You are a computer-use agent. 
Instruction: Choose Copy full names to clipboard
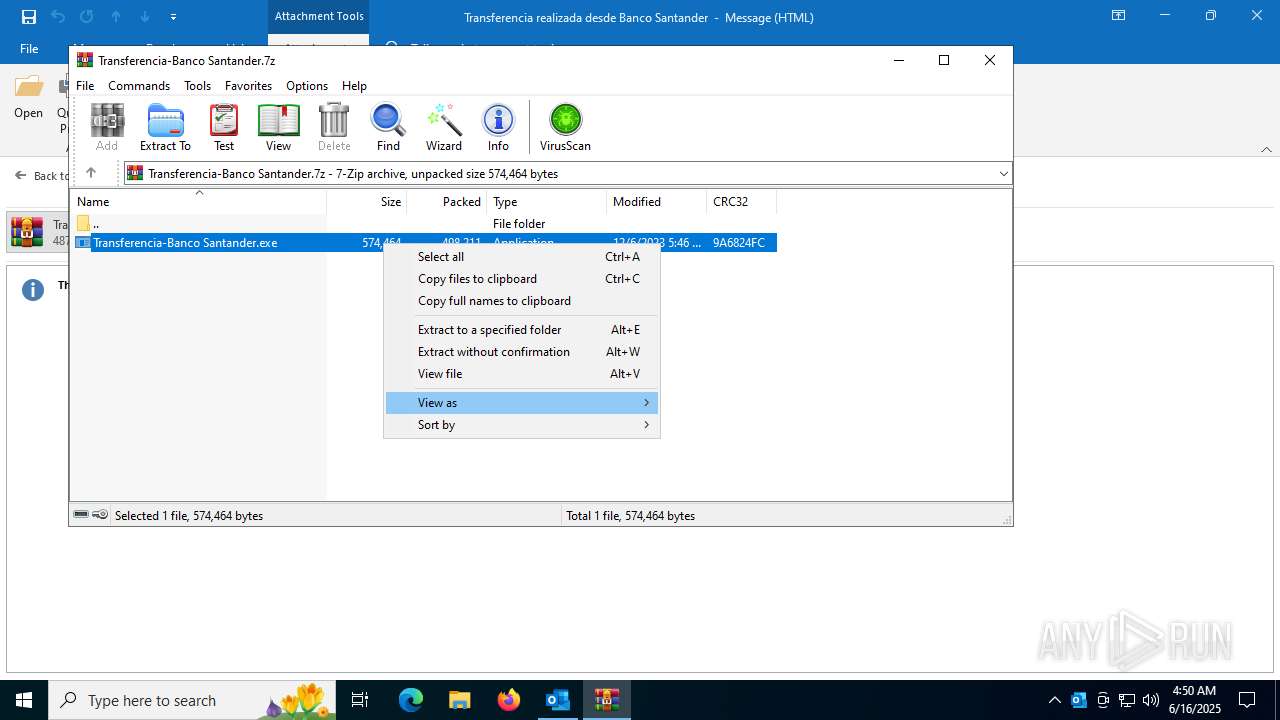coord(522,301)
